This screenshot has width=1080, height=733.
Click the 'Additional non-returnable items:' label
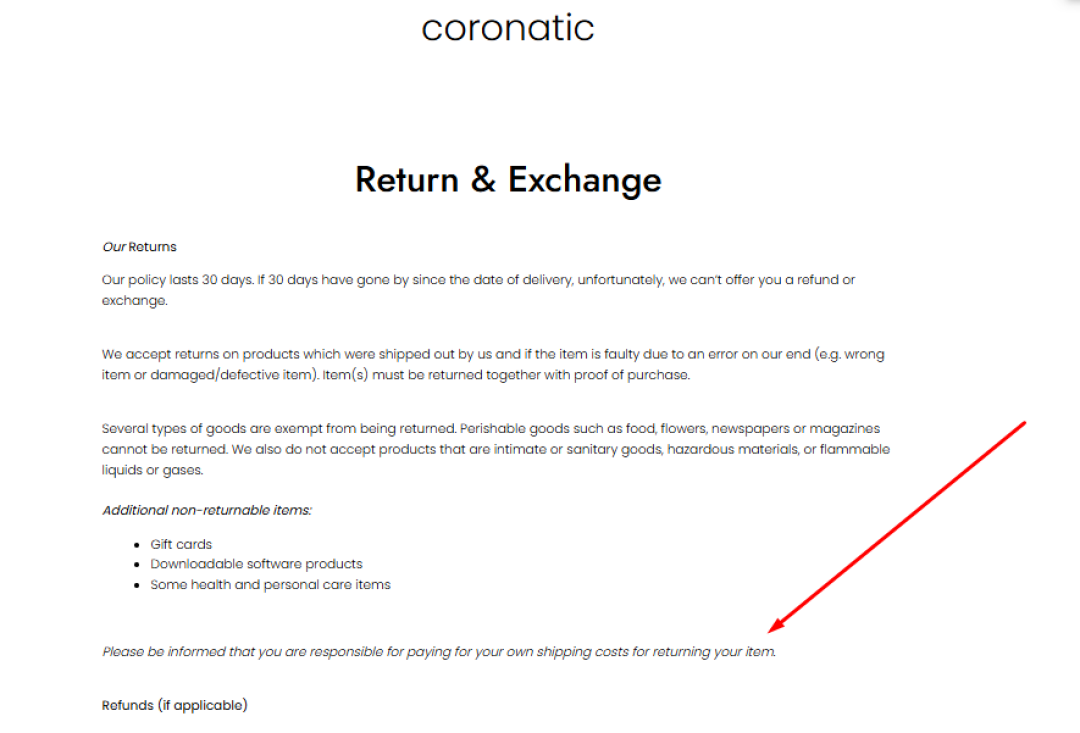(x=206, y=510)
